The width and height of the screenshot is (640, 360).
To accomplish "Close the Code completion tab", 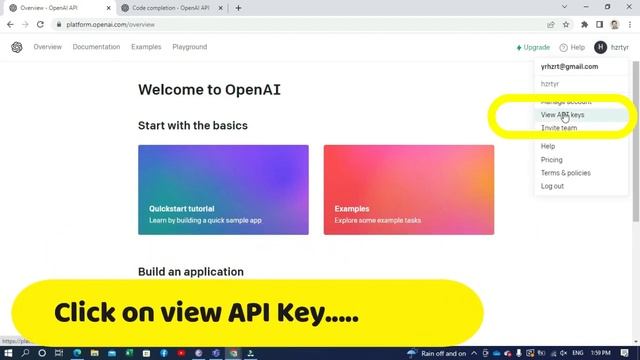I will tap(220, 8).
